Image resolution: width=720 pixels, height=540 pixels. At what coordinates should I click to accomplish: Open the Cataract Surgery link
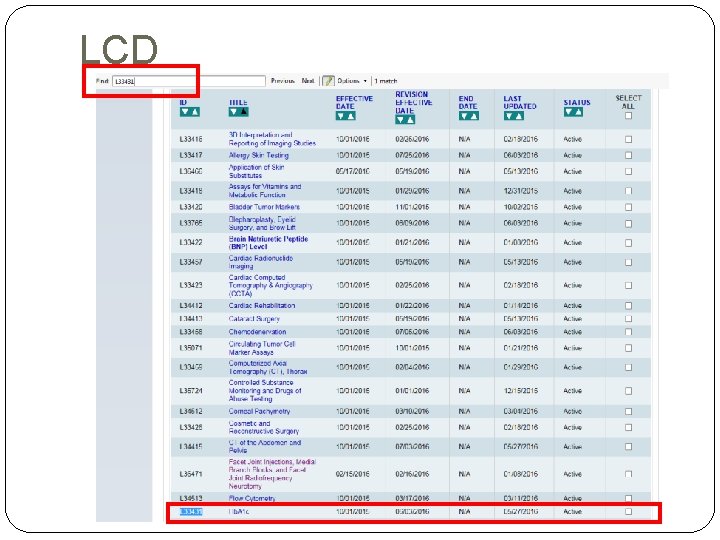tap(254, 319)
